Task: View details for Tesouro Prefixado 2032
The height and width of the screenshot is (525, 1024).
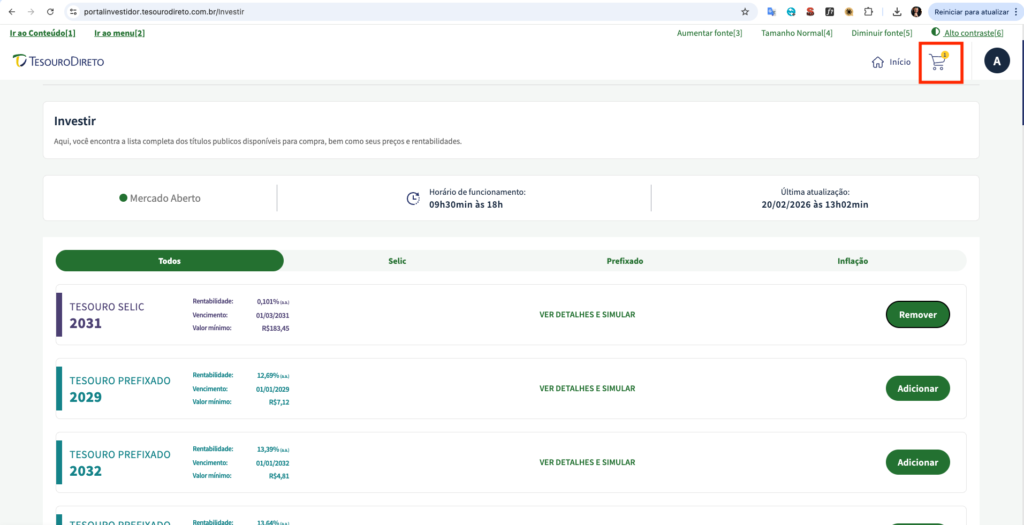Action: 587,462
